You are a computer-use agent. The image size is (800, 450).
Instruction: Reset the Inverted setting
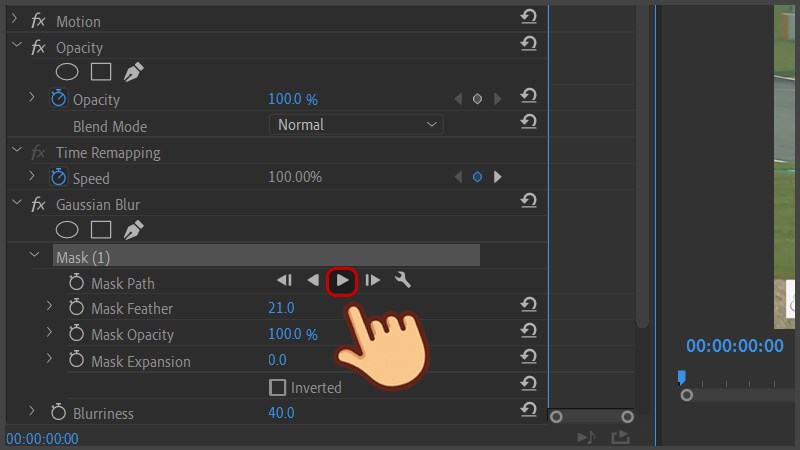pos(529,383)
